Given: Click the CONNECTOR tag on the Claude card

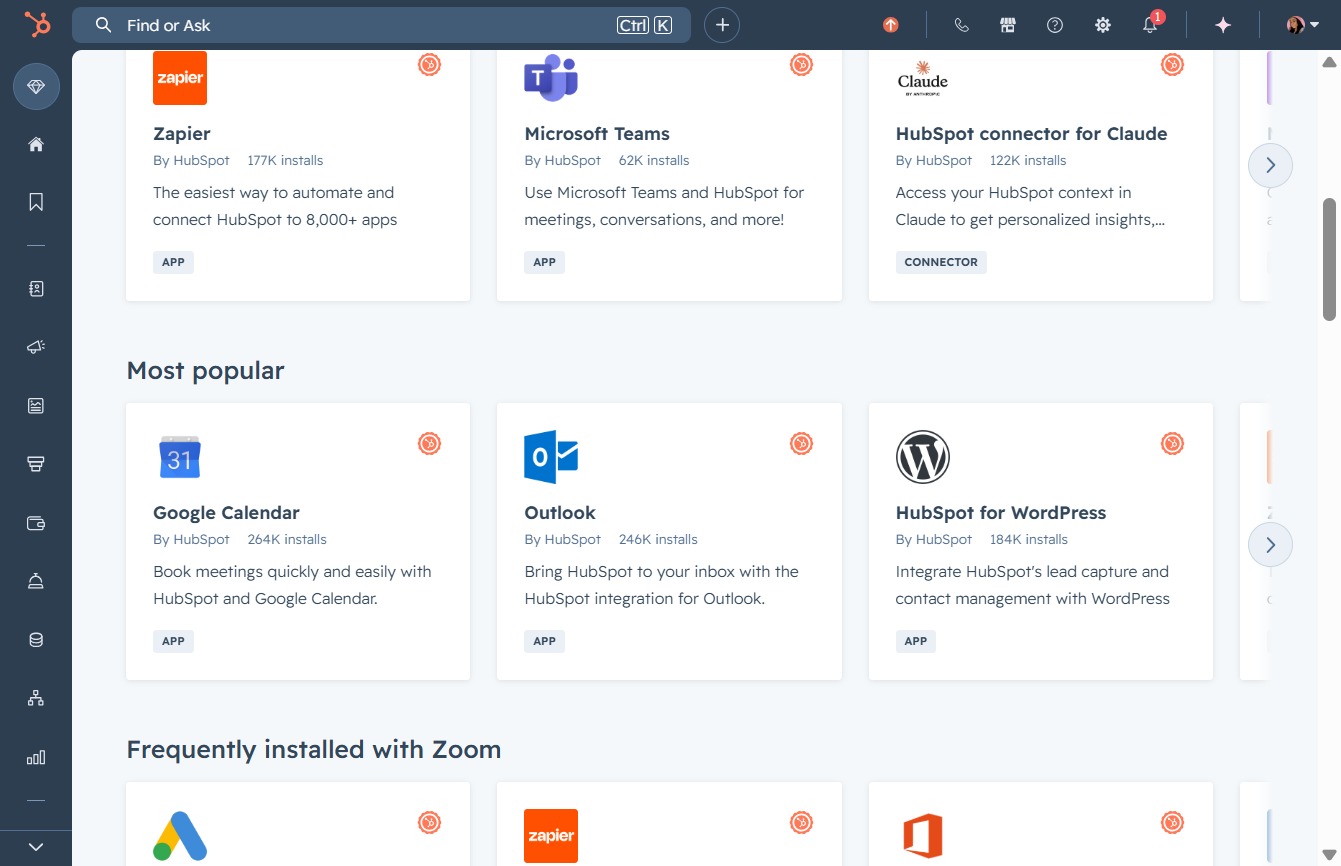Looking at the screenshot, I should [941, 262].
